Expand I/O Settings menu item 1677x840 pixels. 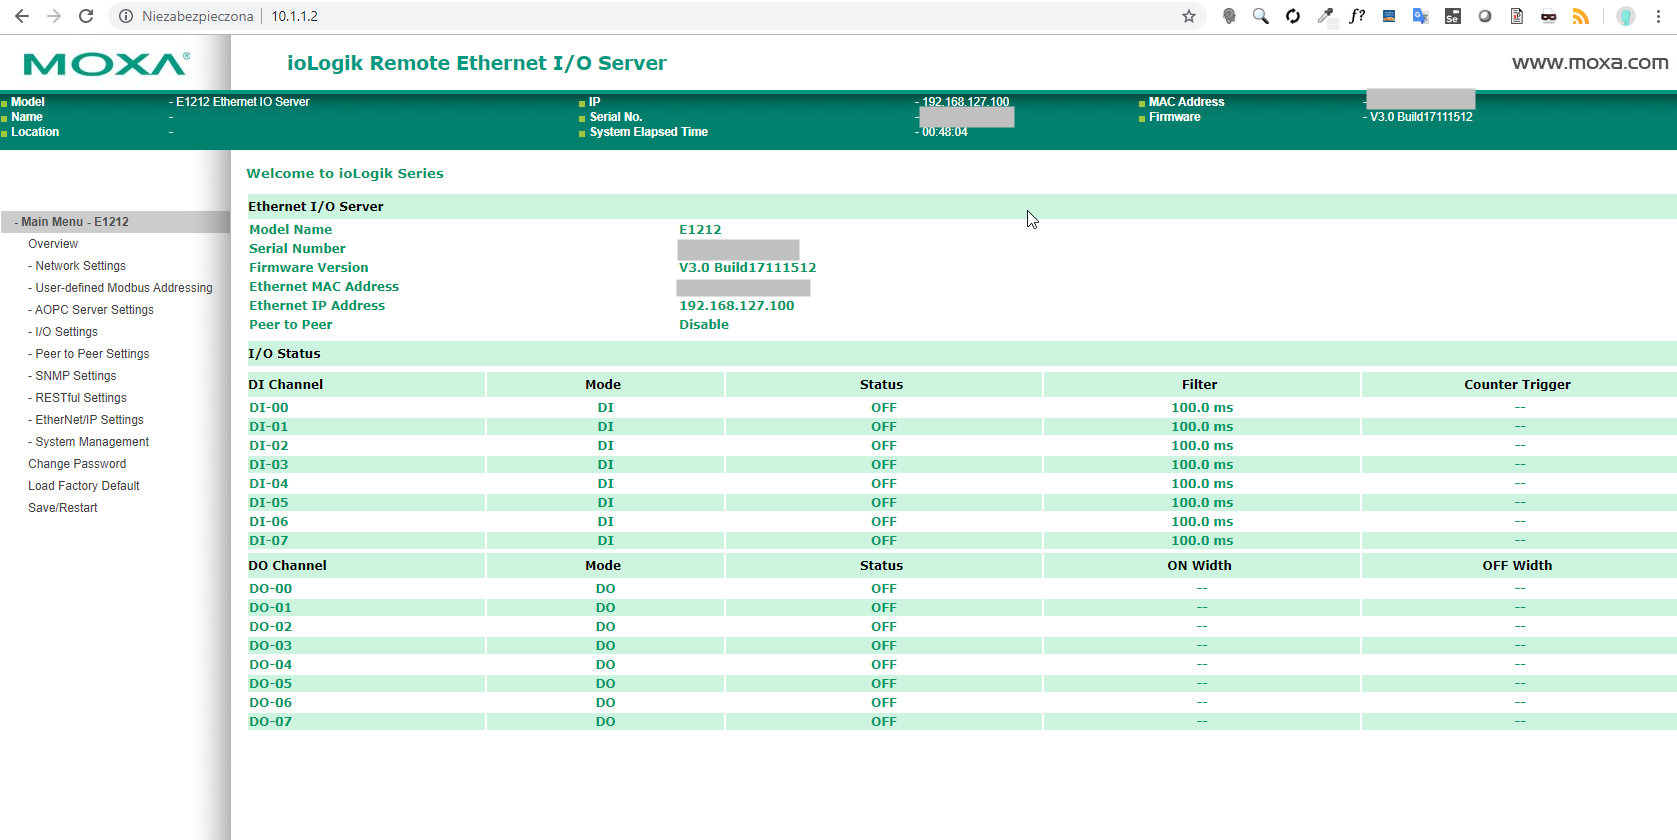coord(66,332)
